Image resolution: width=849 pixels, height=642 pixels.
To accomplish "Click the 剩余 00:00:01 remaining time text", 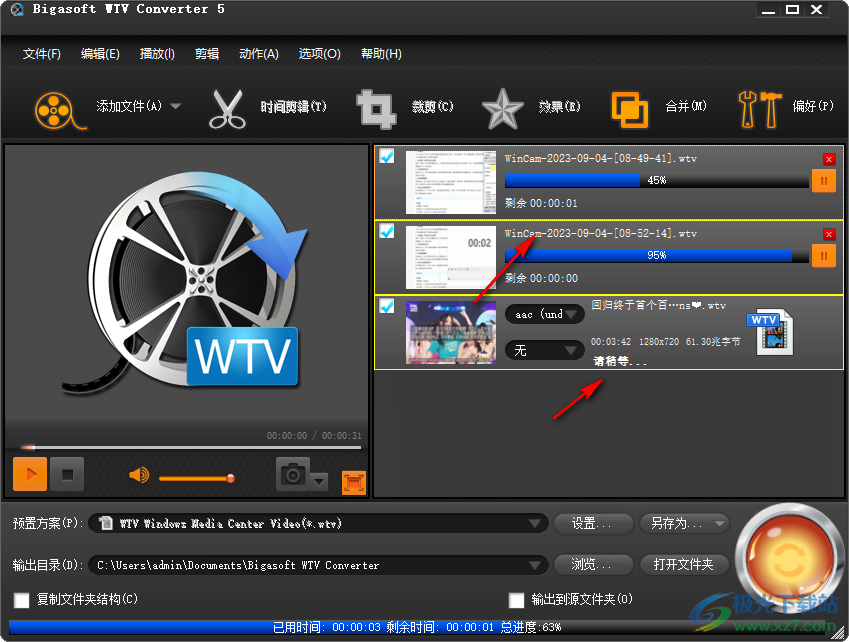I will click(x=541, y=204).
